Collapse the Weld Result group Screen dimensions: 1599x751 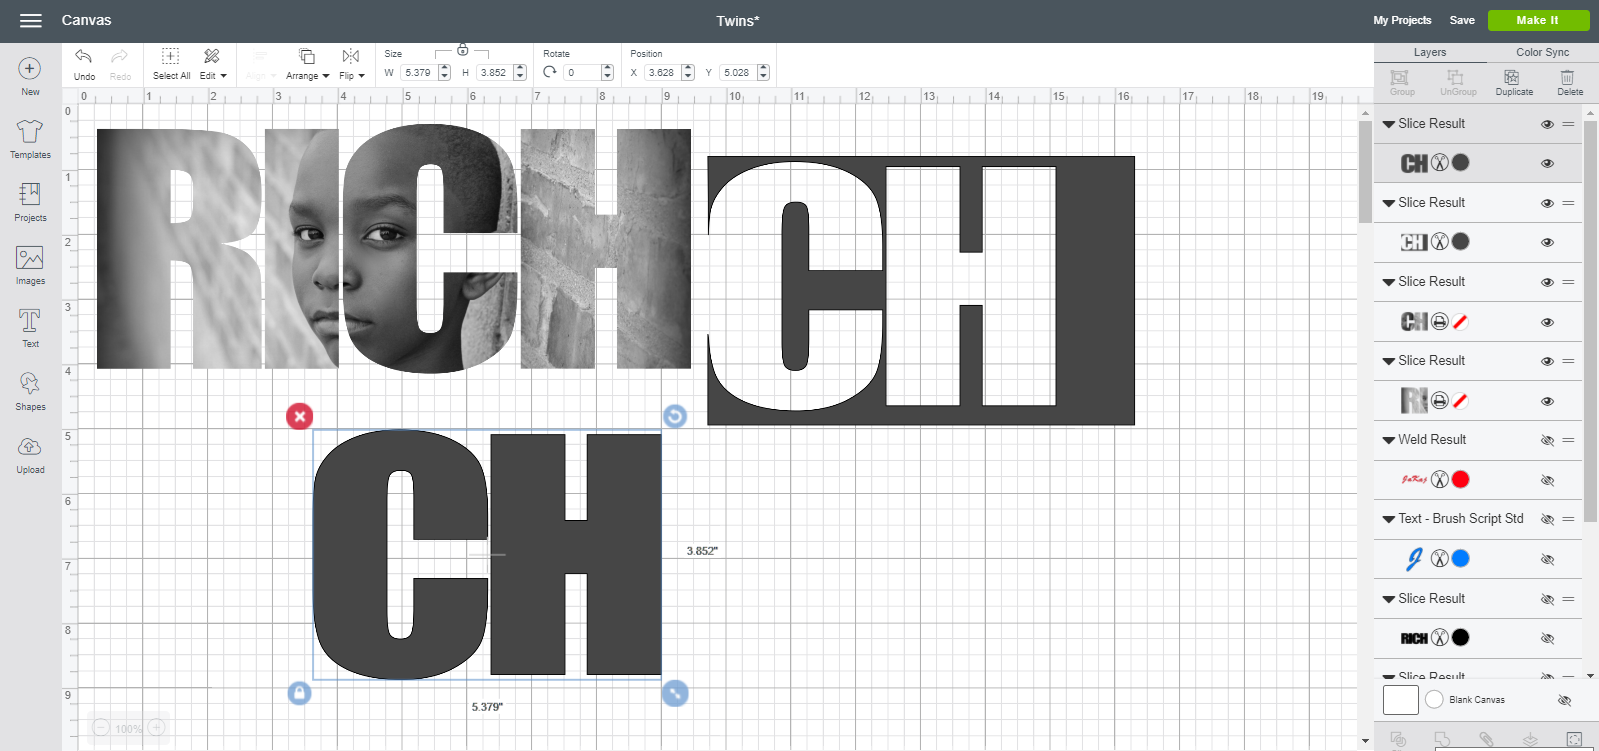click(x=1388, y=440)
